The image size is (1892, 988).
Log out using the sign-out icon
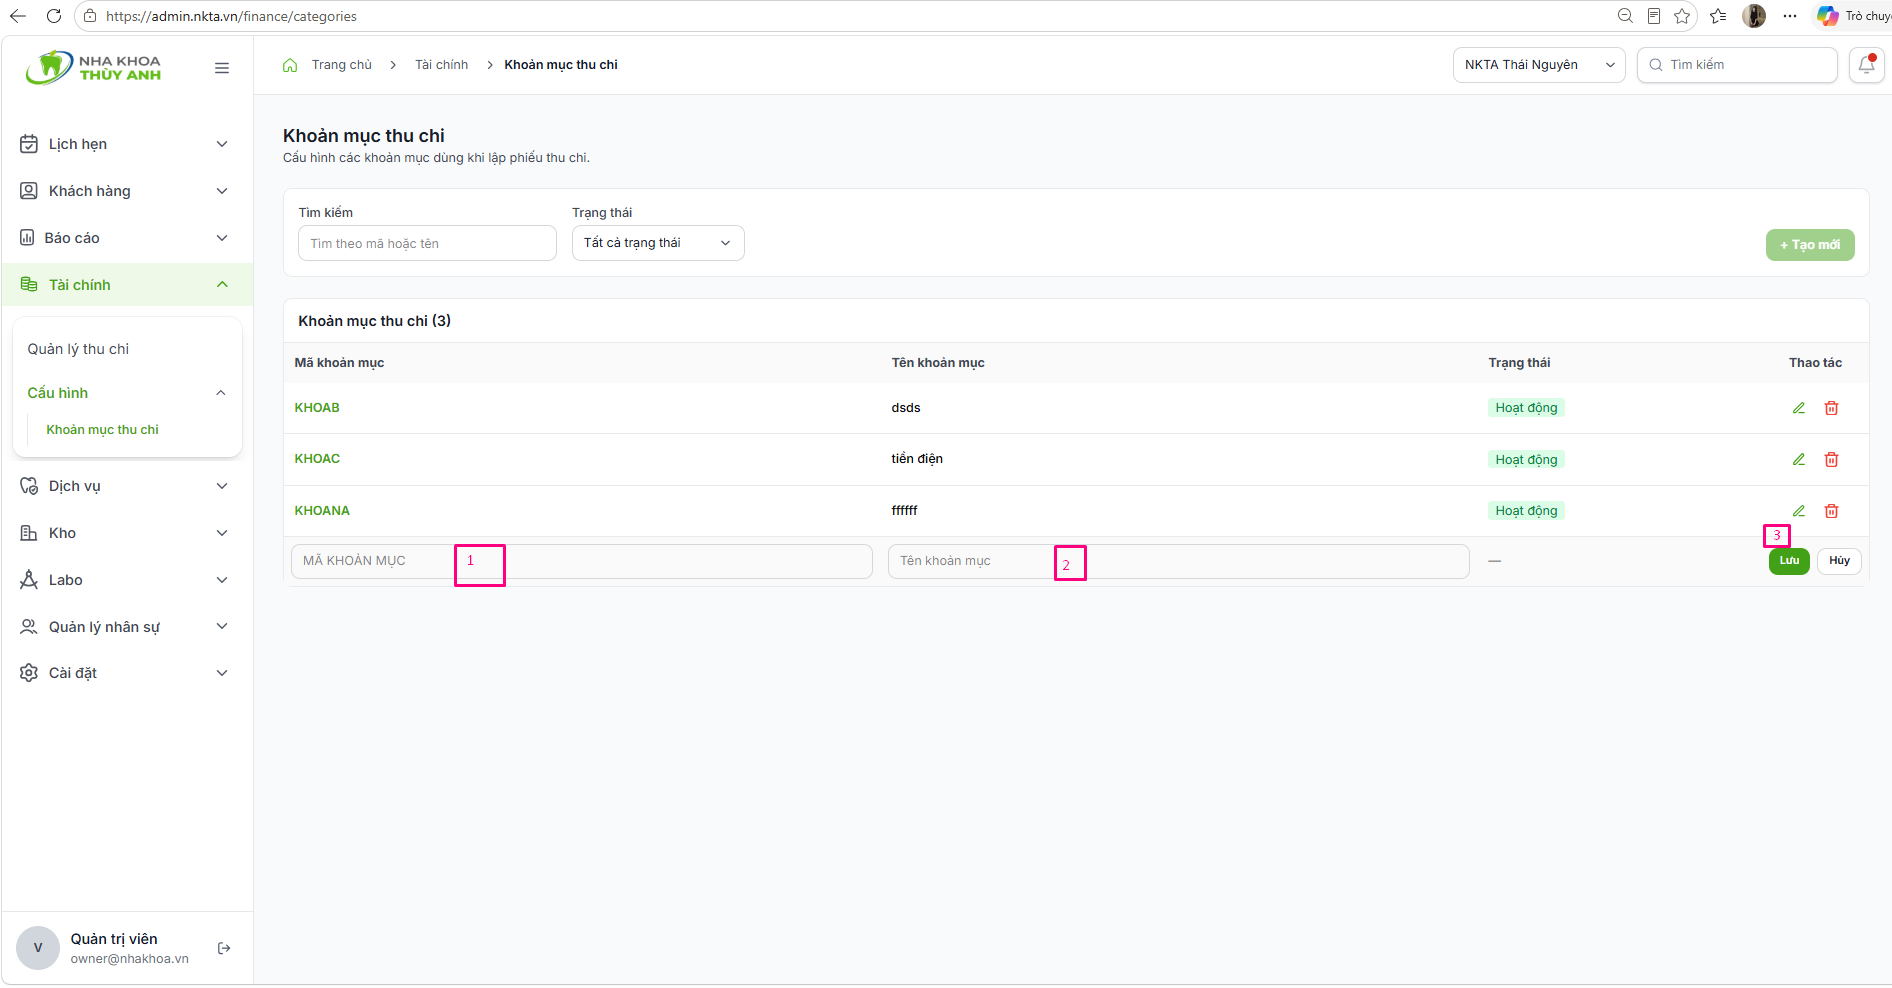pyautogui.click(x=224, y=948)
